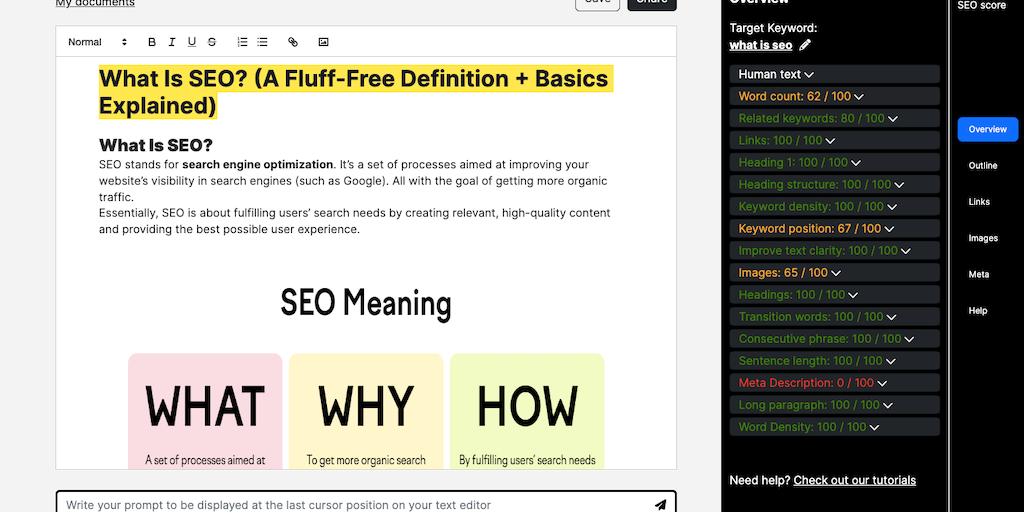Click the 'what is seo' keyword link
Screen dimensions: 1024x512
pos(760,45)
